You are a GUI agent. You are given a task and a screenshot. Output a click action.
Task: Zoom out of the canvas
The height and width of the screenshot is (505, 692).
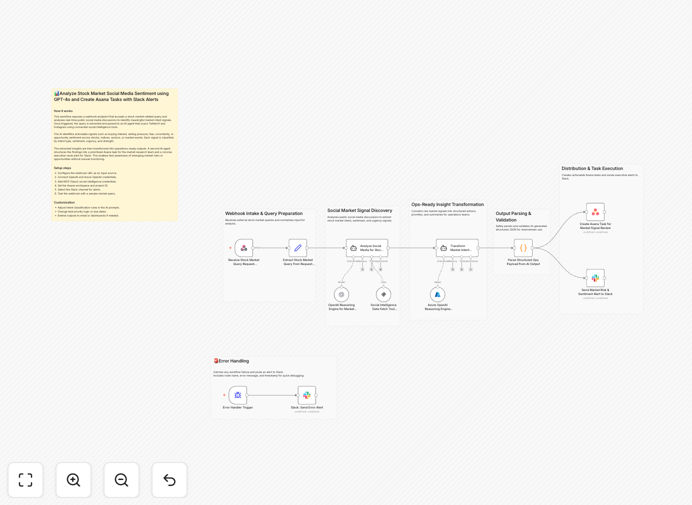click(121, 480)
